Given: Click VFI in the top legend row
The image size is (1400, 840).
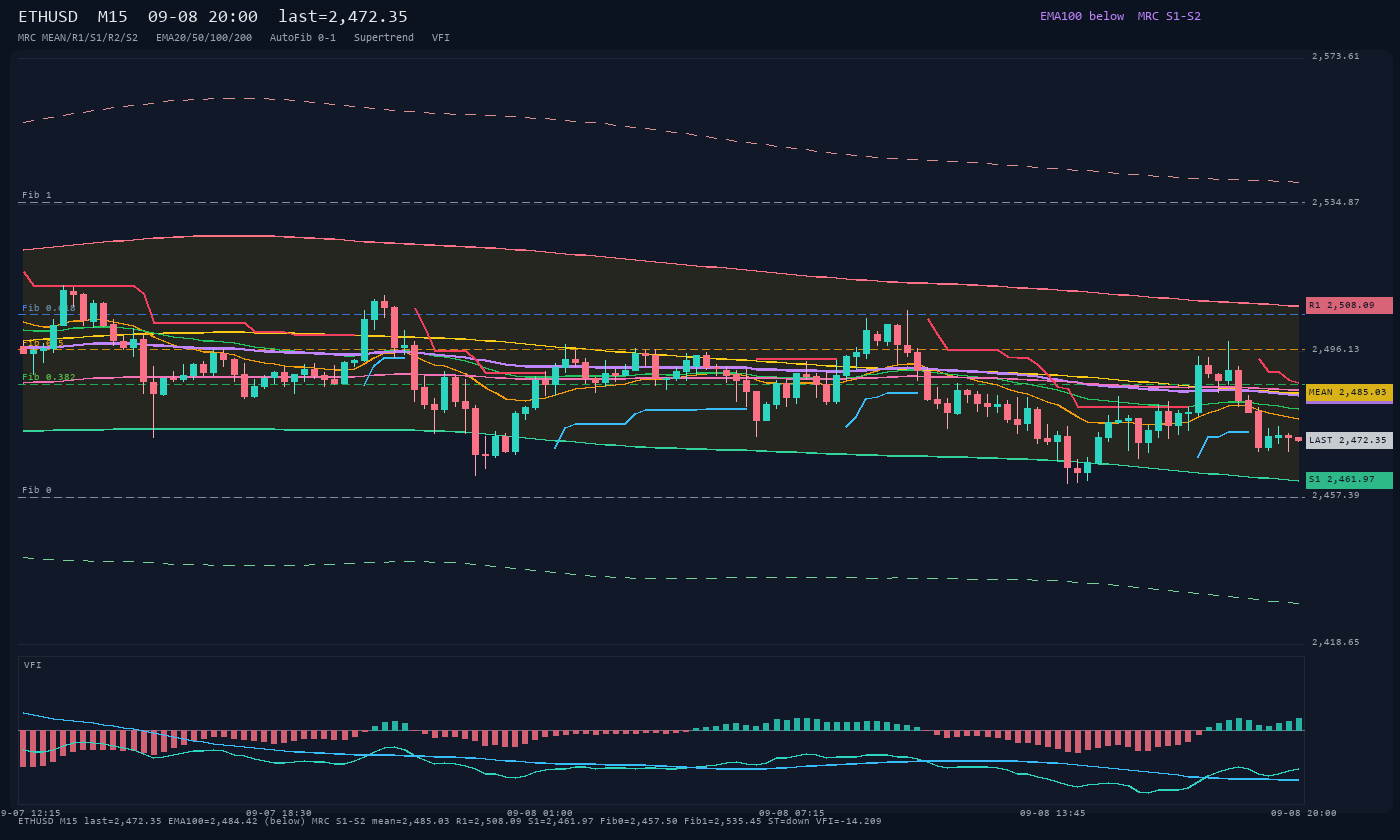Looking at the screenshot, I should click(441, 38).
